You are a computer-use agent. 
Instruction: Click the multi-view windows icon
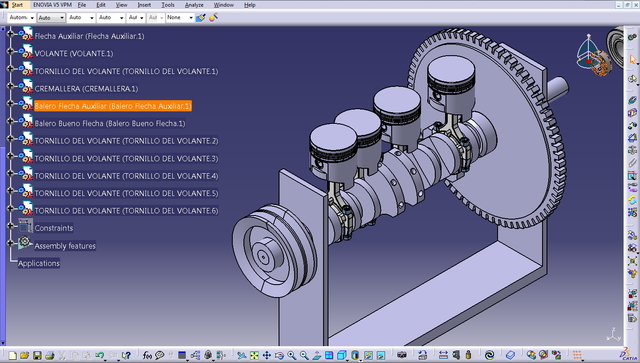pos(329,355)
